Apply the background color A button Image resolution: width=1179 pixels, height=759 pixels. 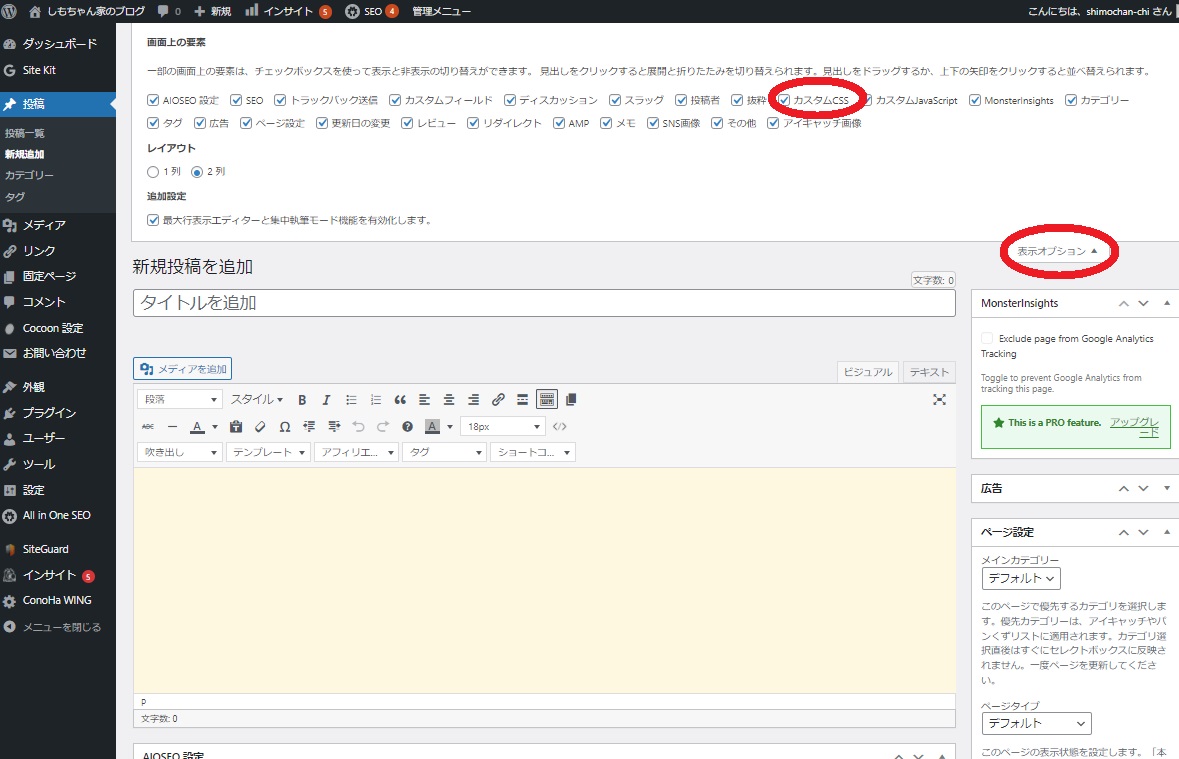click(x=432, y=427)
